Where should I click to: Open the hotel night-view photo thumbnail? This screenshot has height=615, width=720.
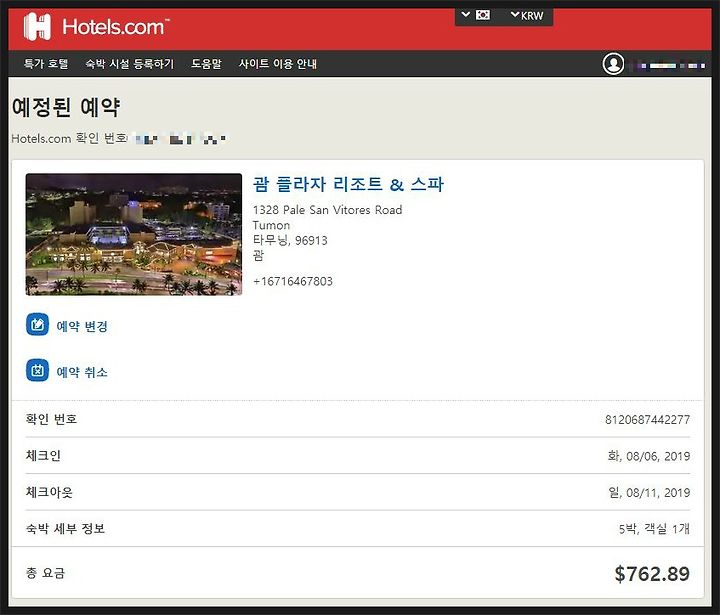coord(134,234)
